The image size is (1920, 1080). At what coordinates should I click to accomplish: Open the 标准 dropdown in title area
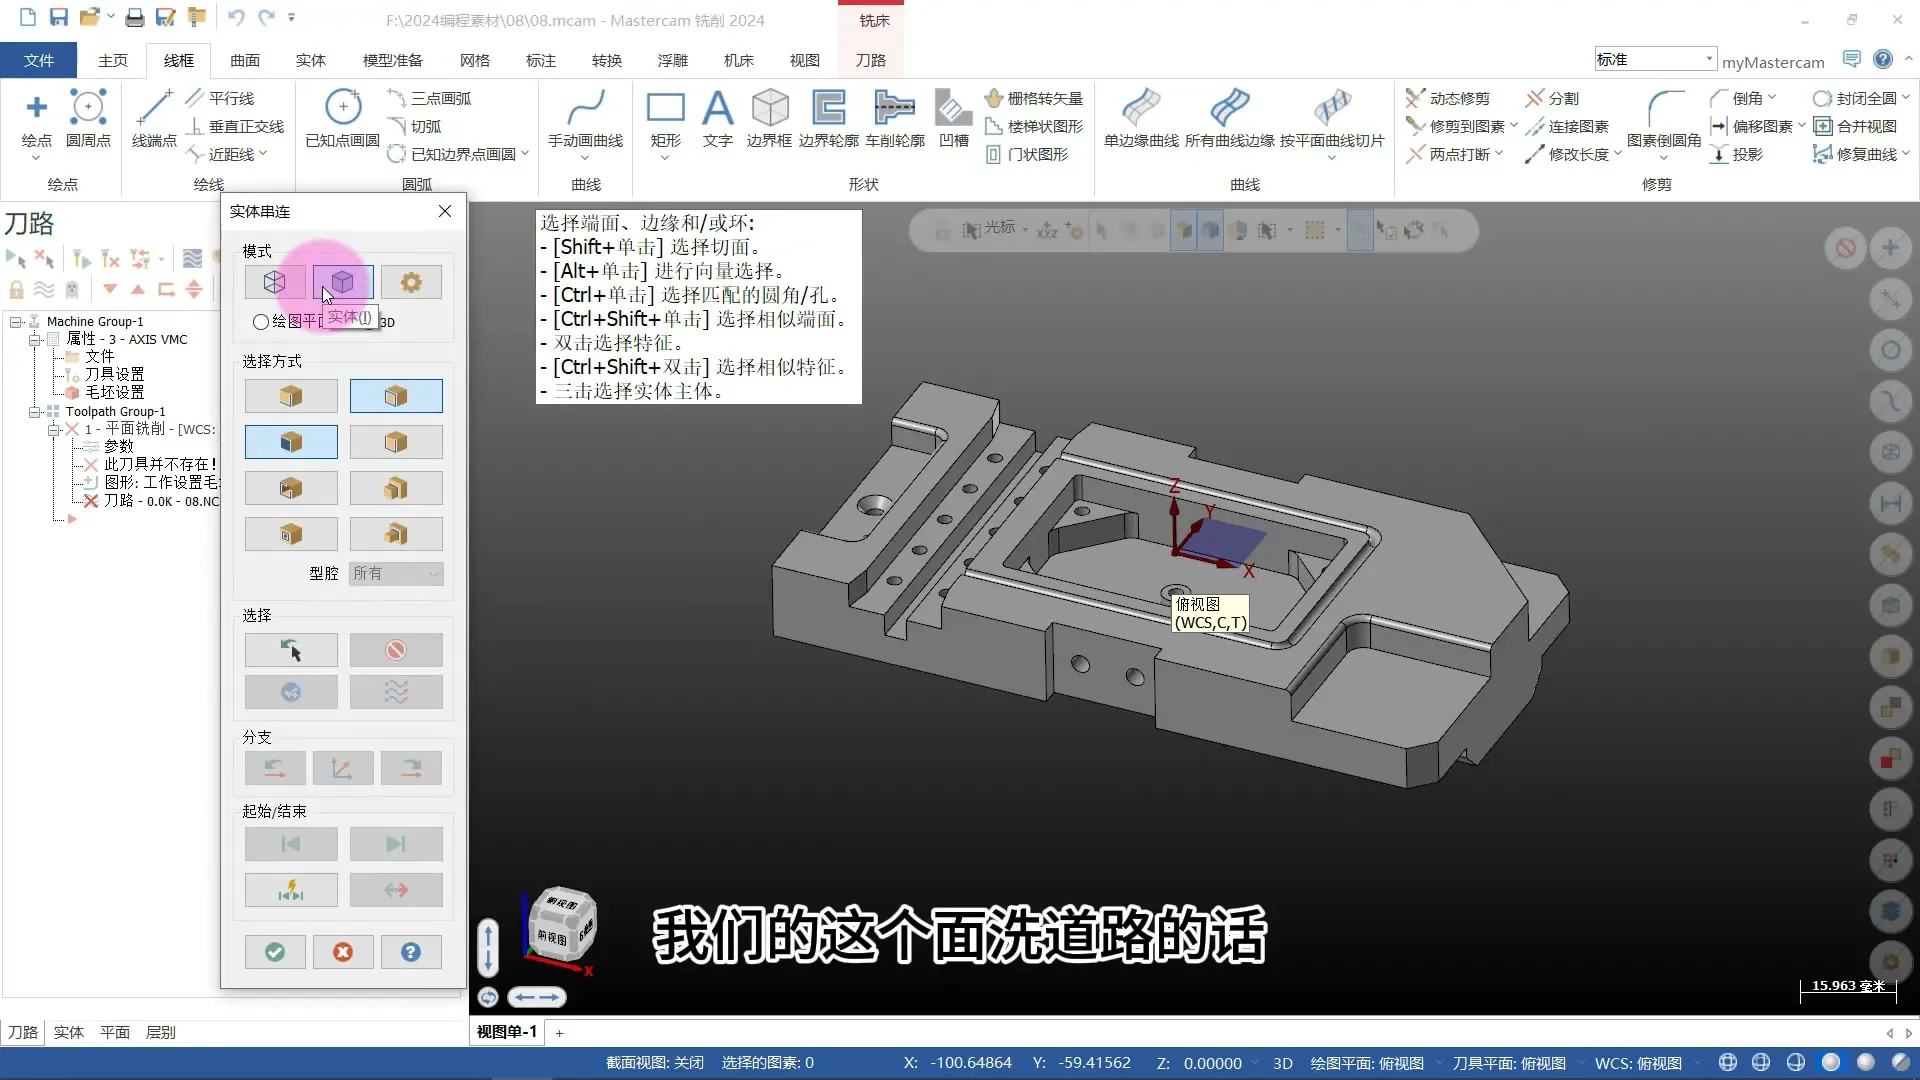pos(1709,59)
